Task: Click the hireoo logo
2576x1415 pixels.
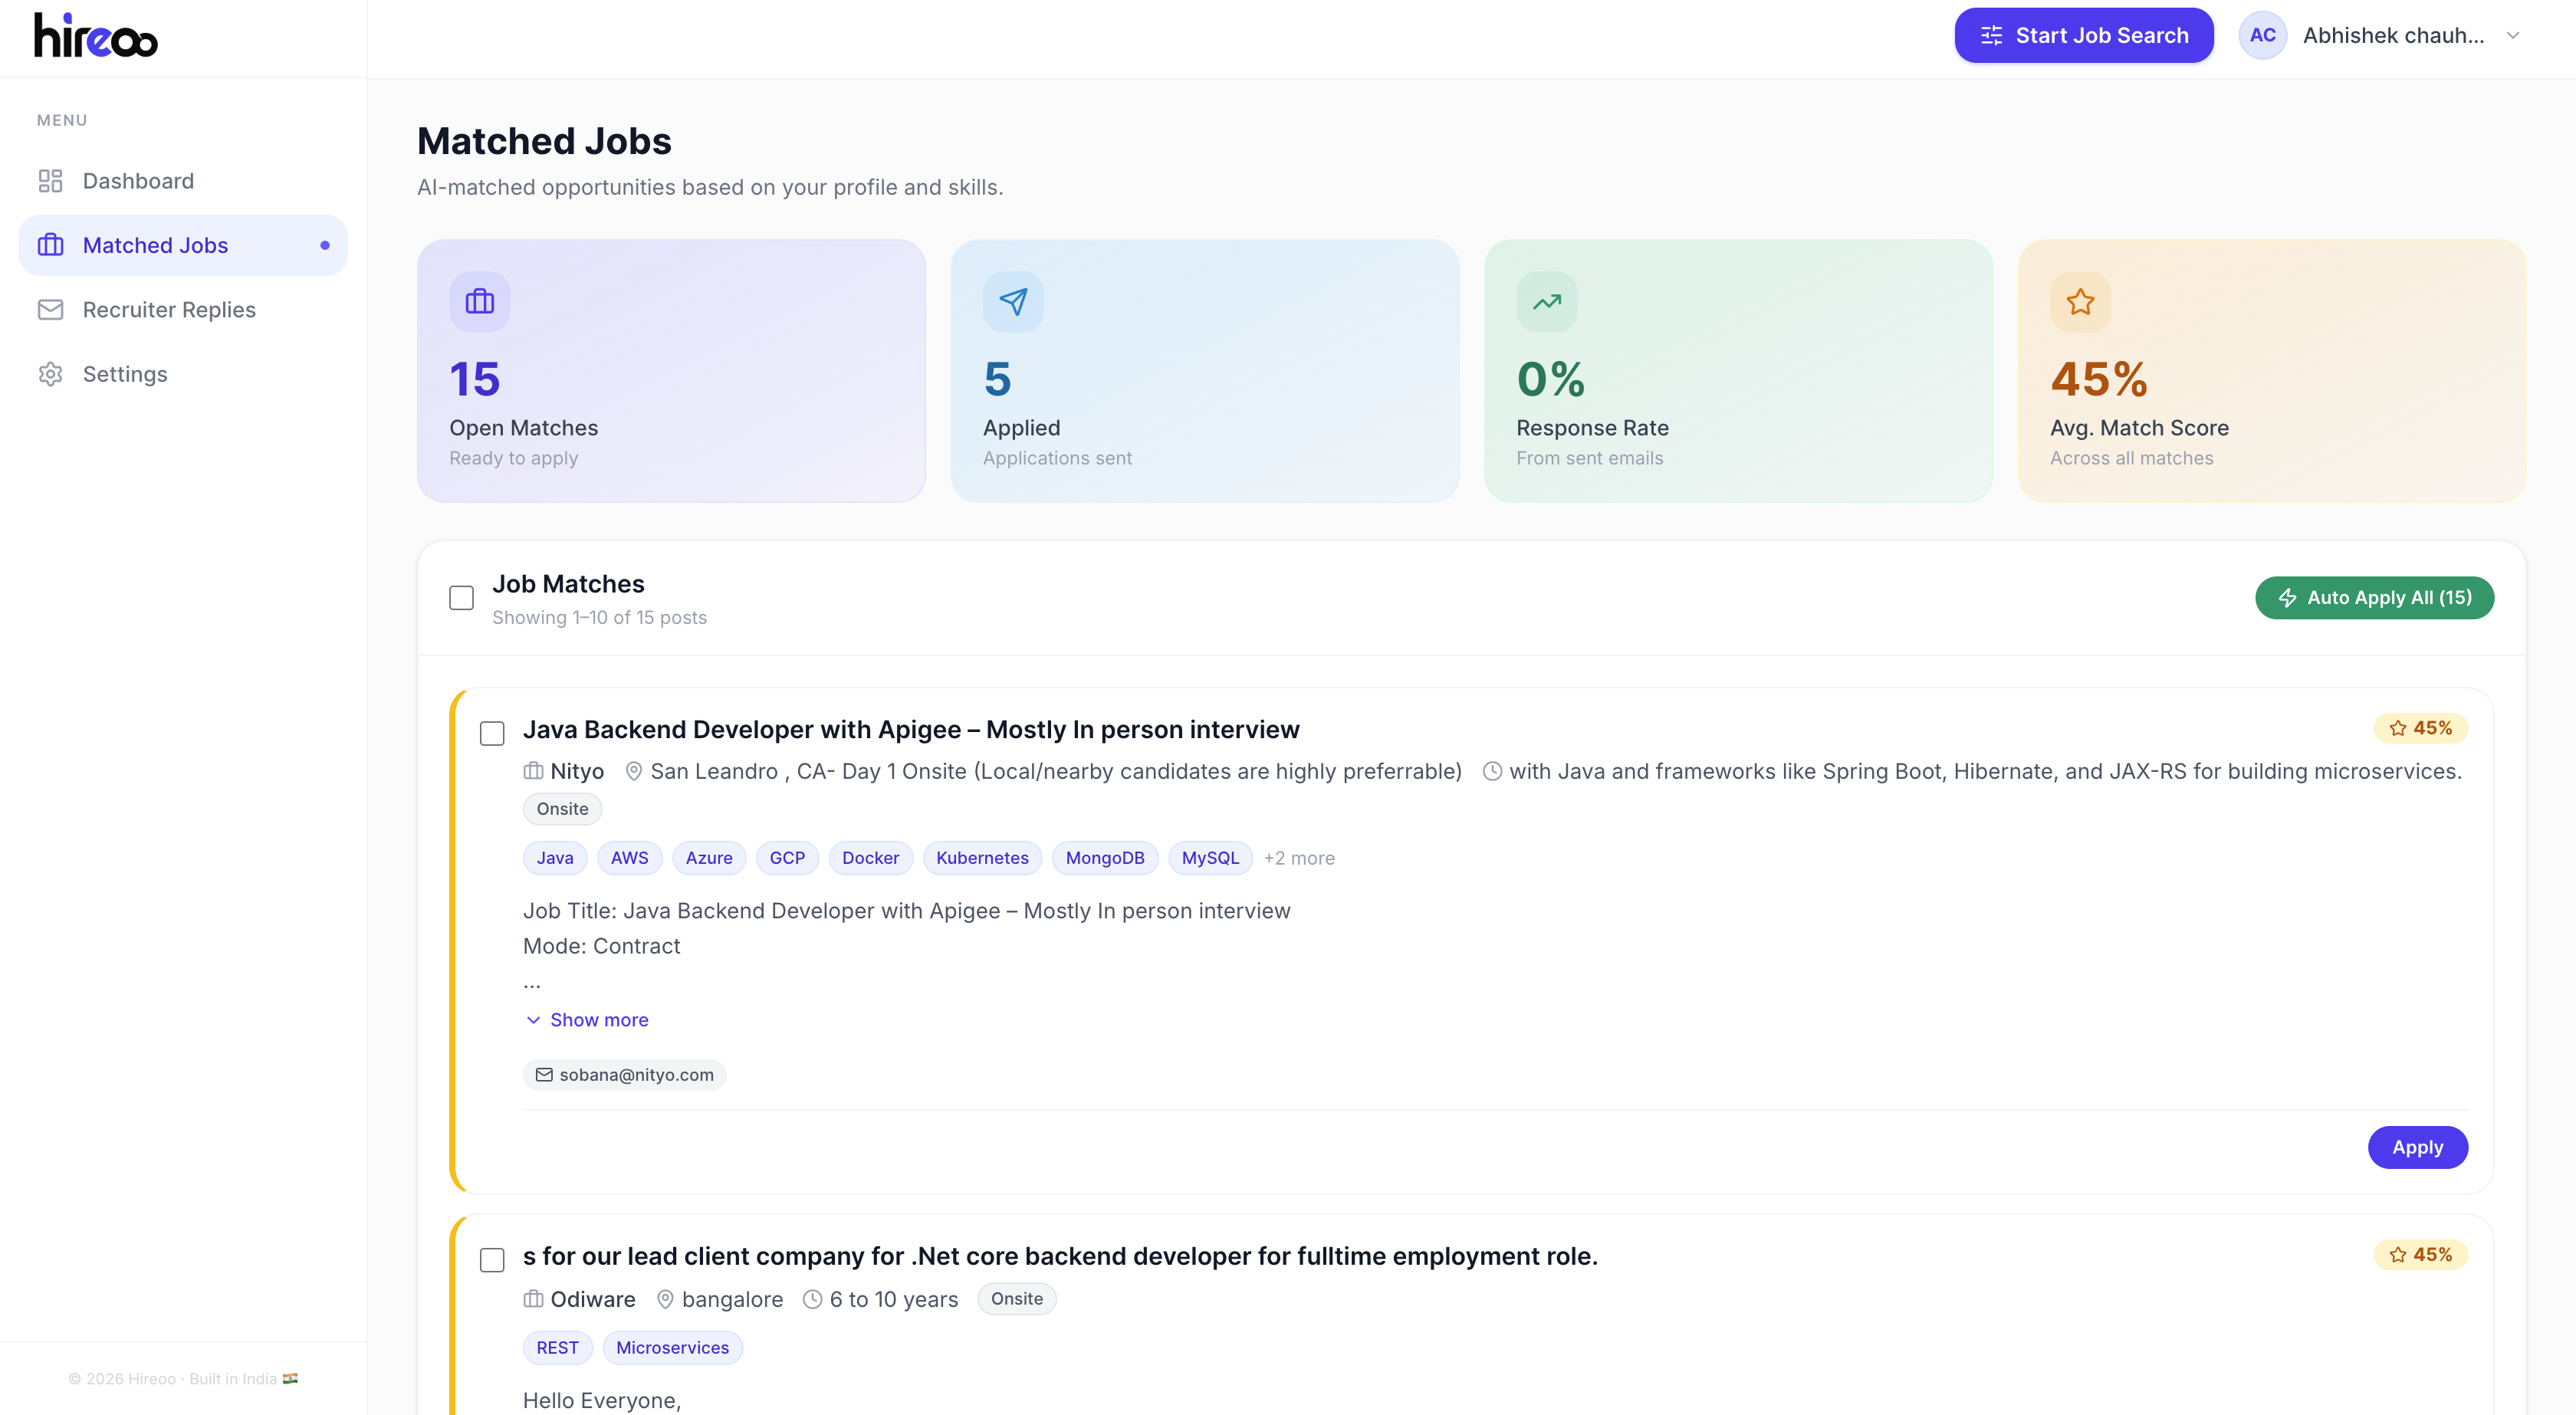Action: (x=94, y=35)
